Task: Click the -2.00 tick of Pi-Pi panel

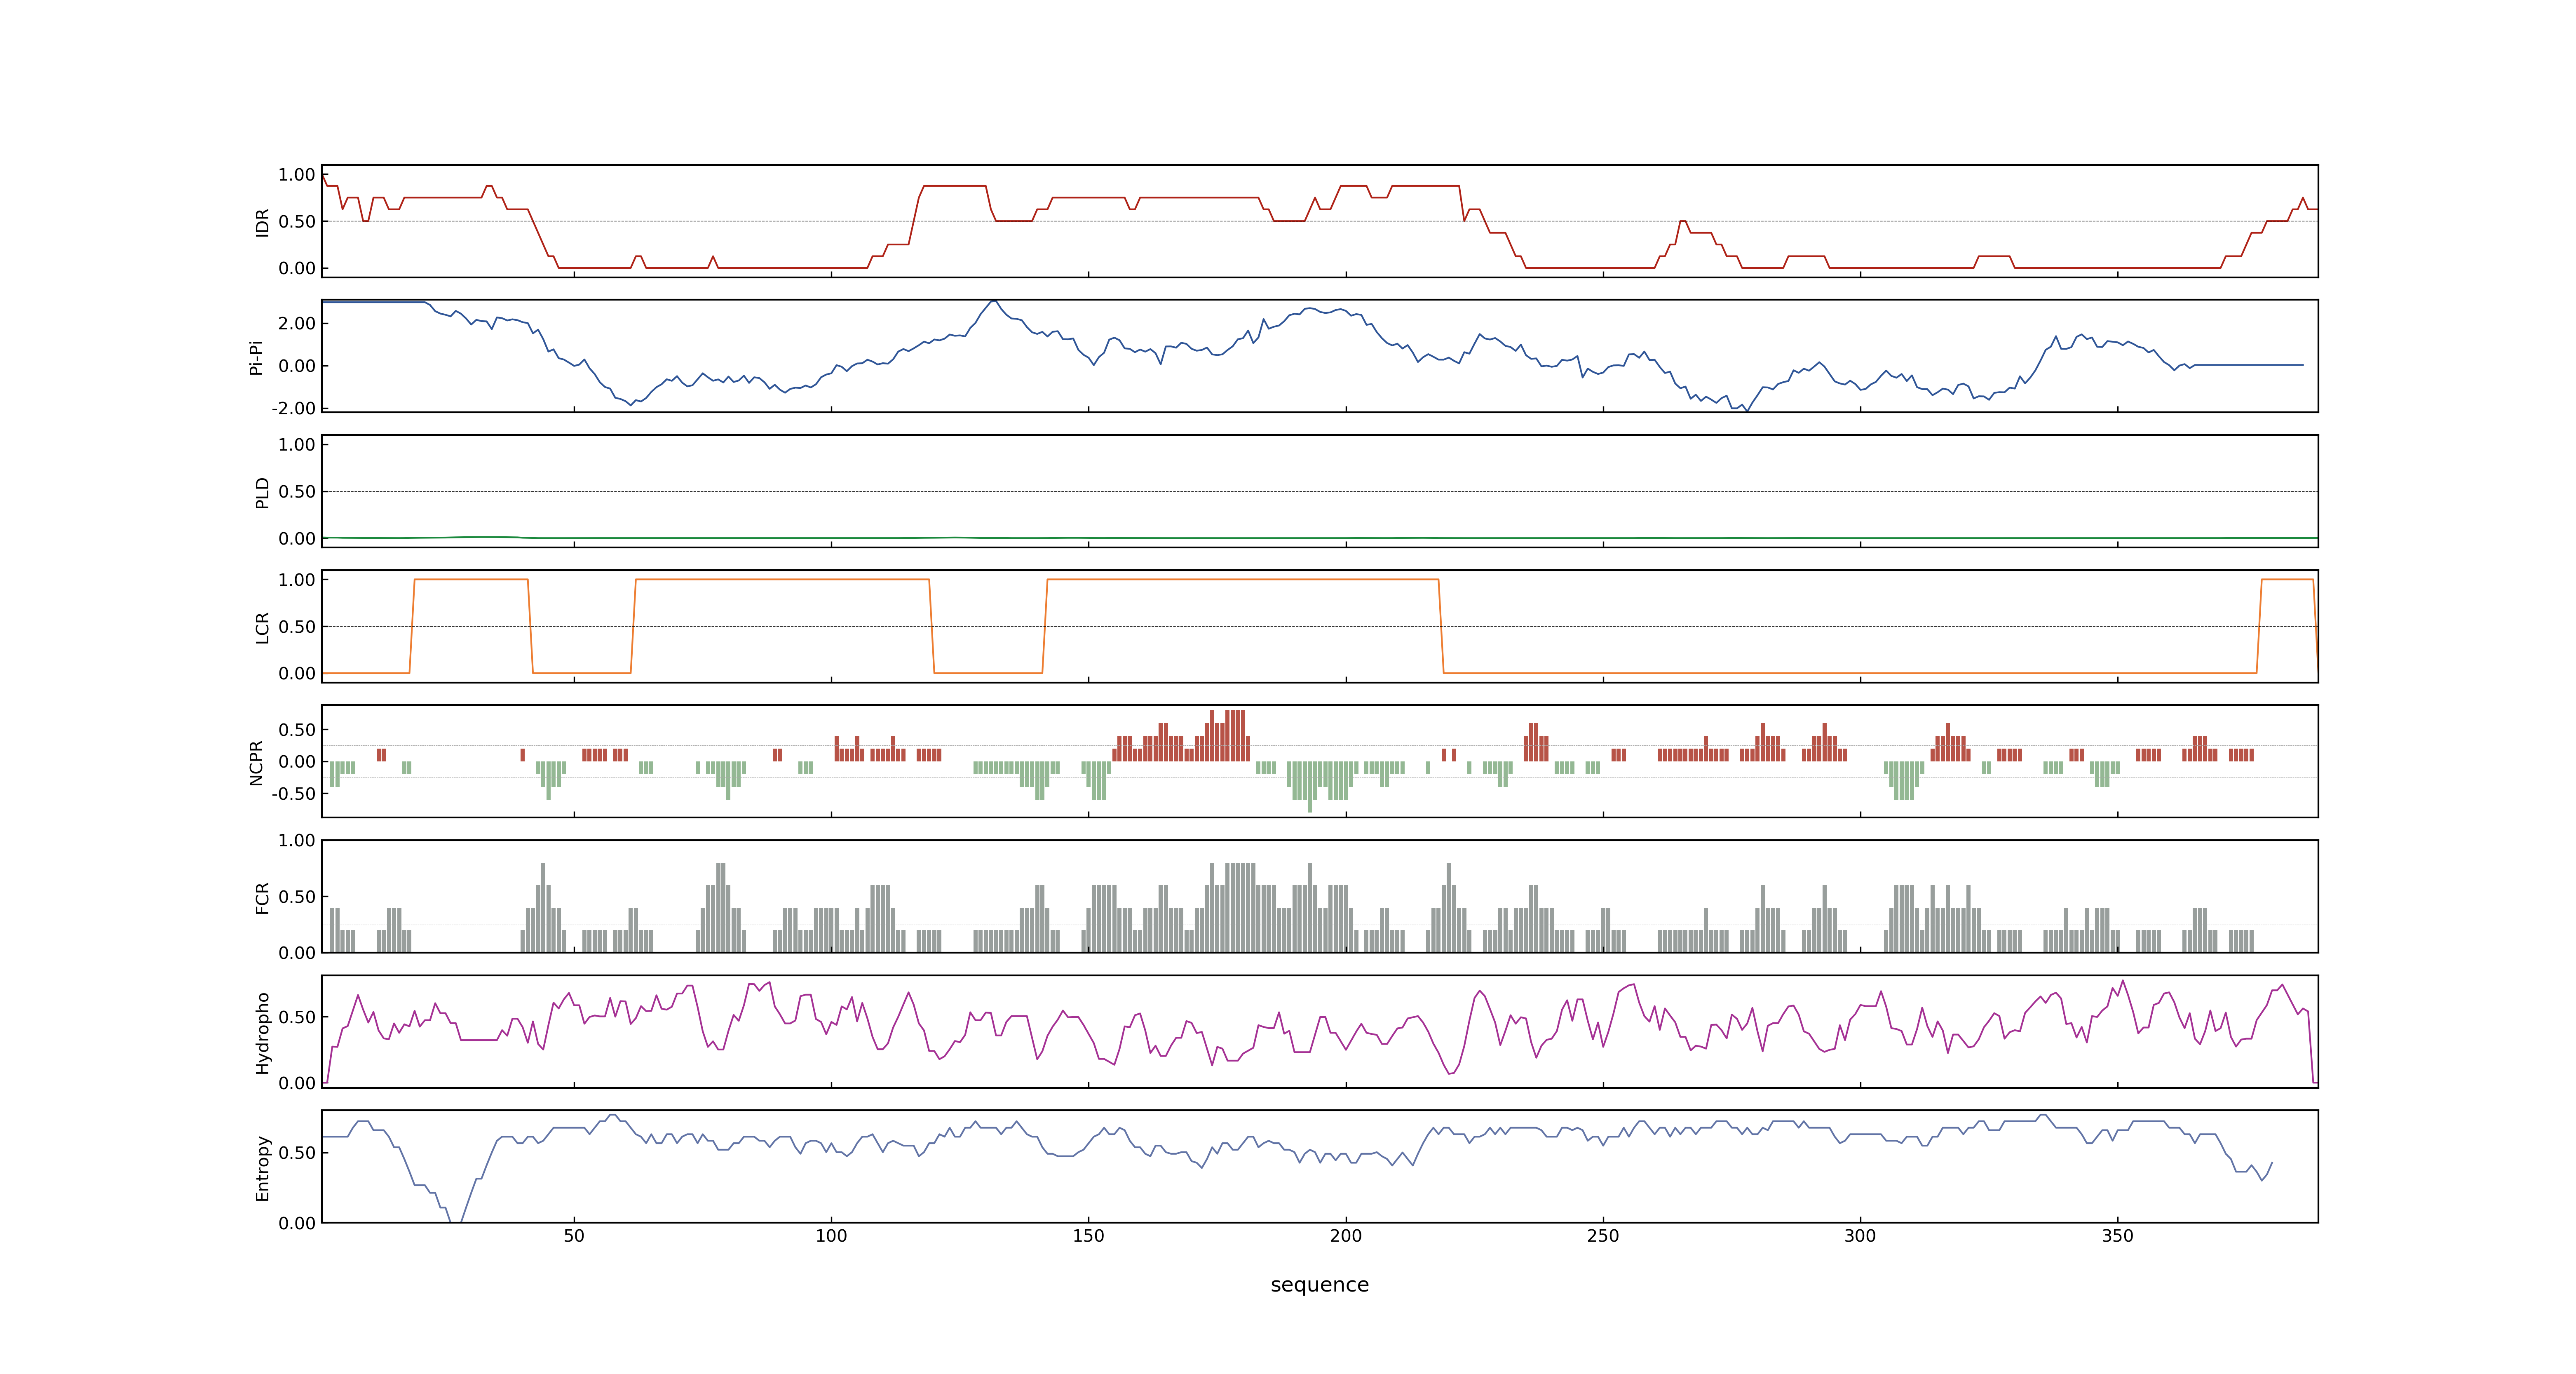Action: (293, 408)
